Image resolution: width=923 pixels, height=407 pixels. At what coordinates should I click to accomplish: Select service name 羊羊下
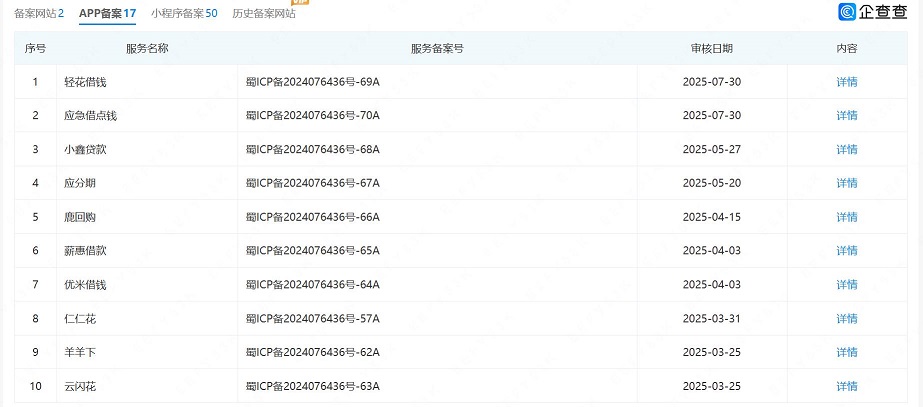[80, 353]
